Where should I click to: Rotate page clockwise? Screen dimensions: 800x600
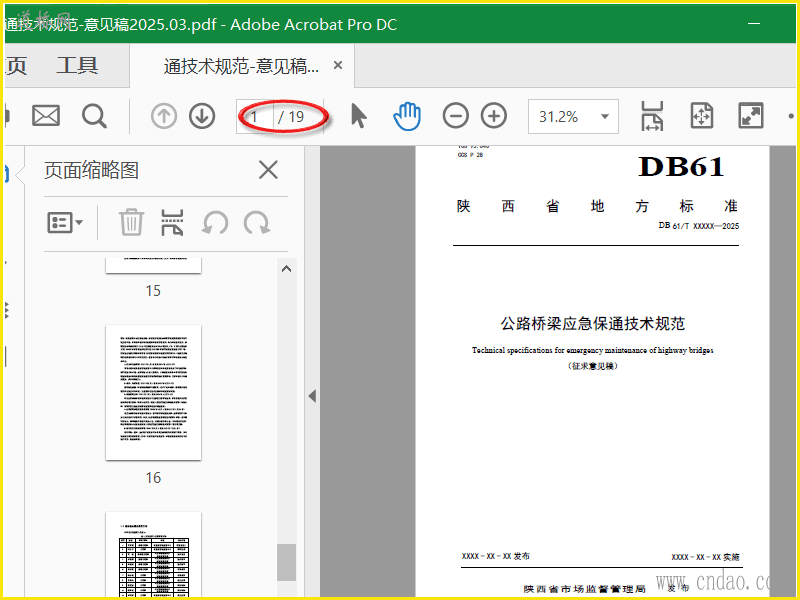[x=257, y=223]
